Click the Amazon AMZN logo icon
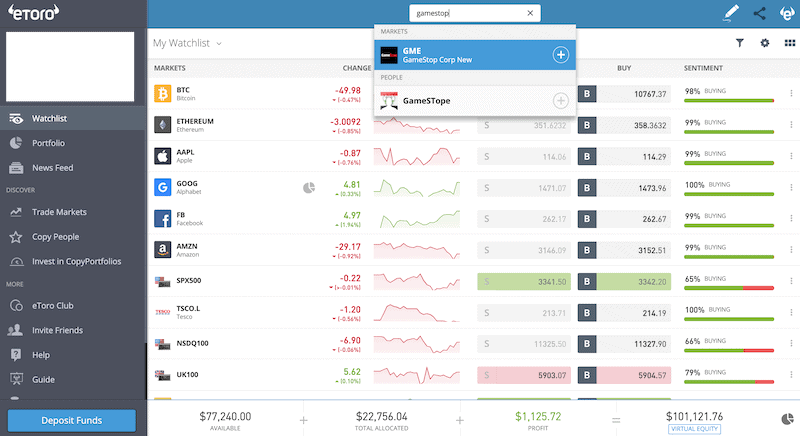Screen dimensions: 800x436 (x=162, y=250)
